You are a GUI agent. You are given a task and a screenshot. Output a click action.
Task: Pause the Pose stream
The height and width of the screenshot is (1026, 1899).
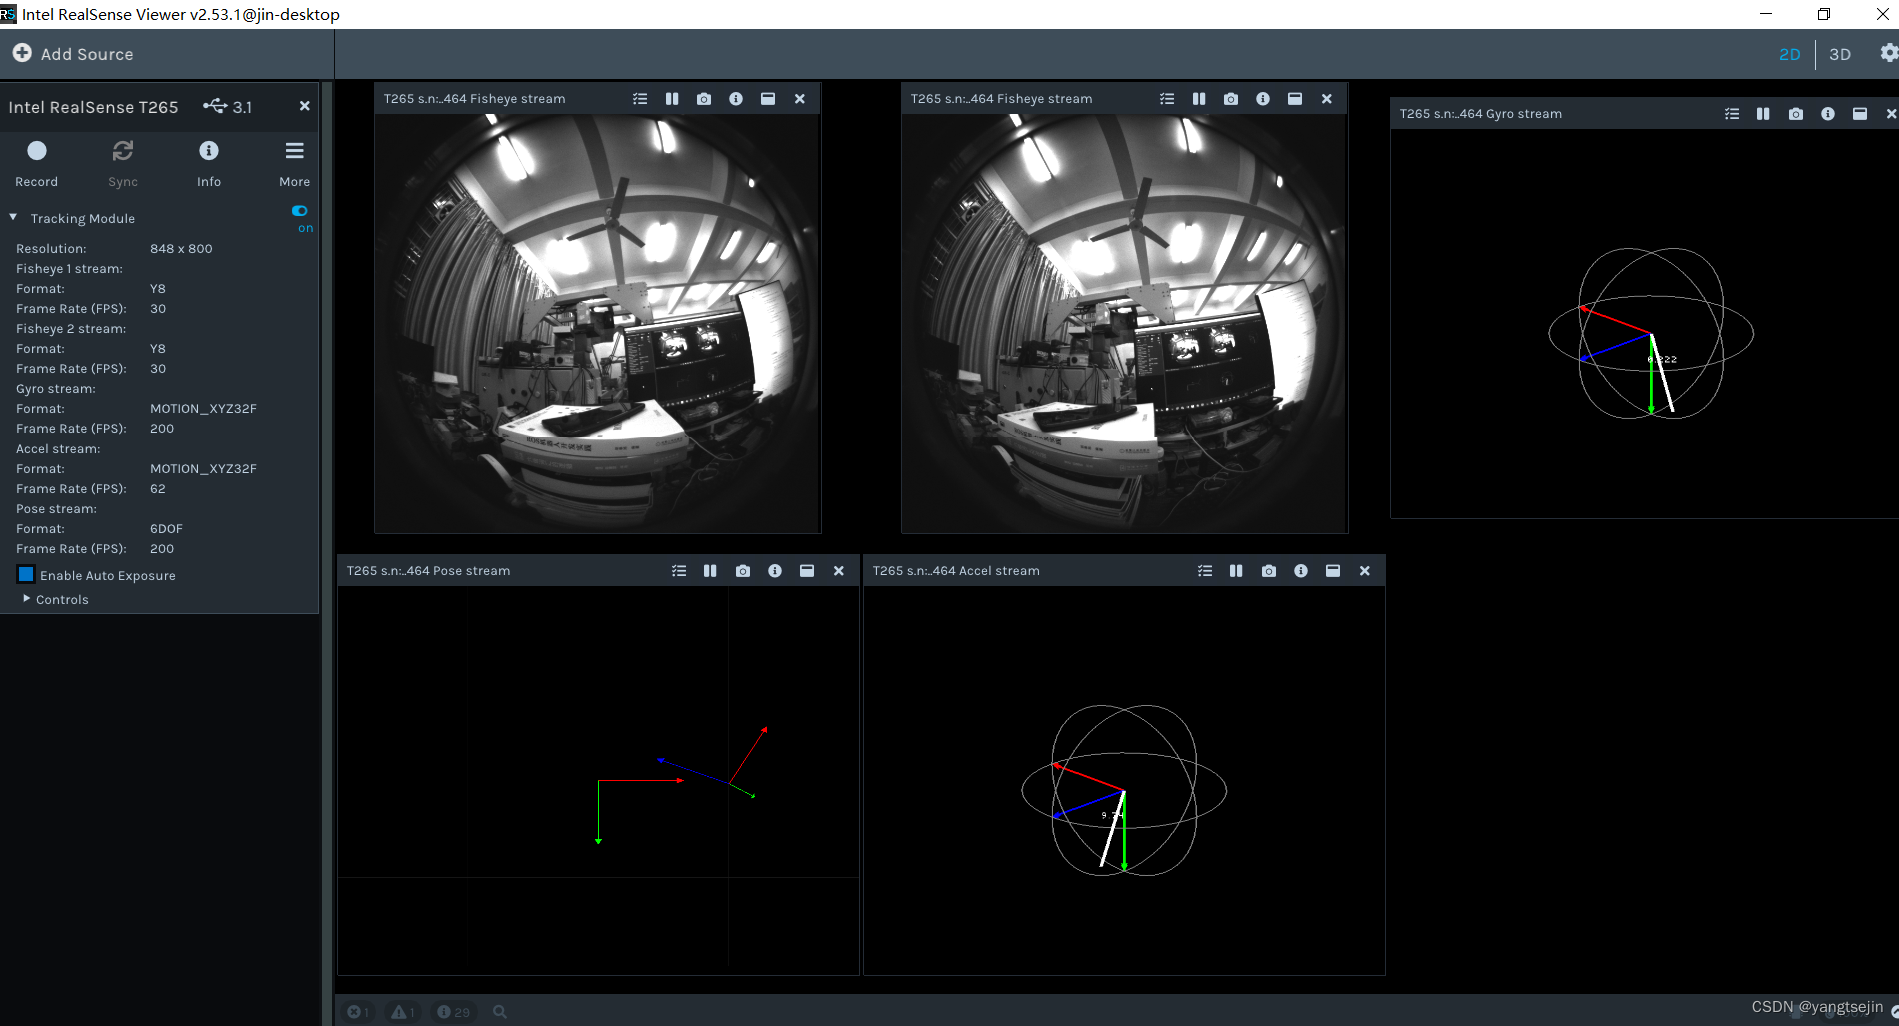[710, 571]
